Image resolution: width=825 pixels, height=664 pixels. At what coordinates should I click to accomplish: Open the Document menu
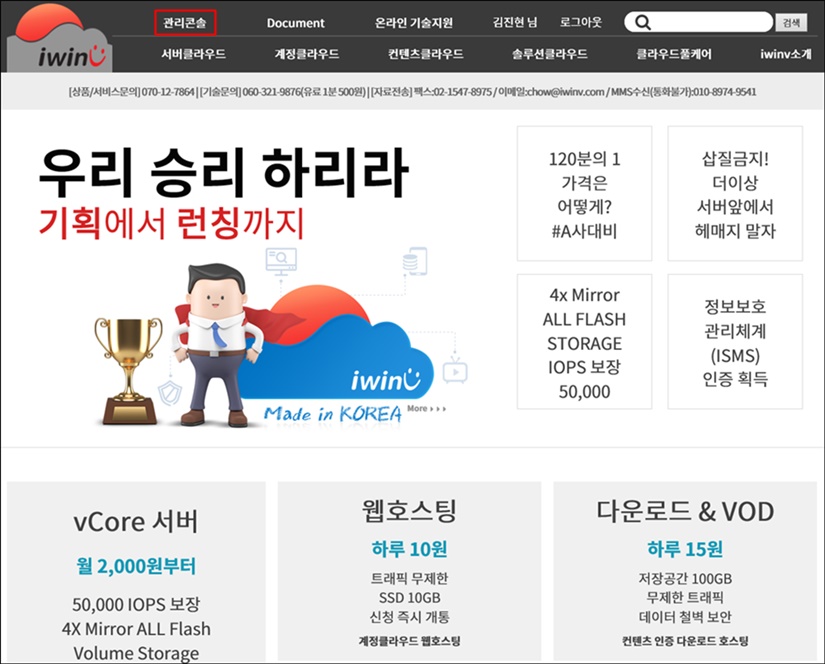point(295,23)
